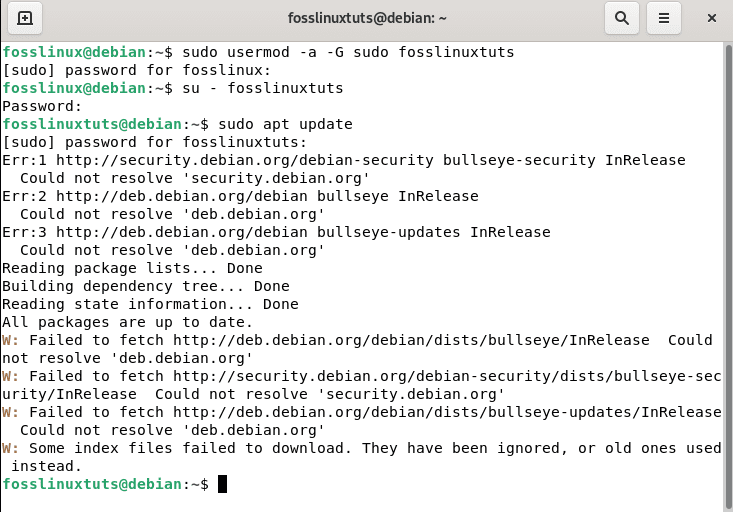Open a new terminal tab
The image size is (733, 512).
24,18
